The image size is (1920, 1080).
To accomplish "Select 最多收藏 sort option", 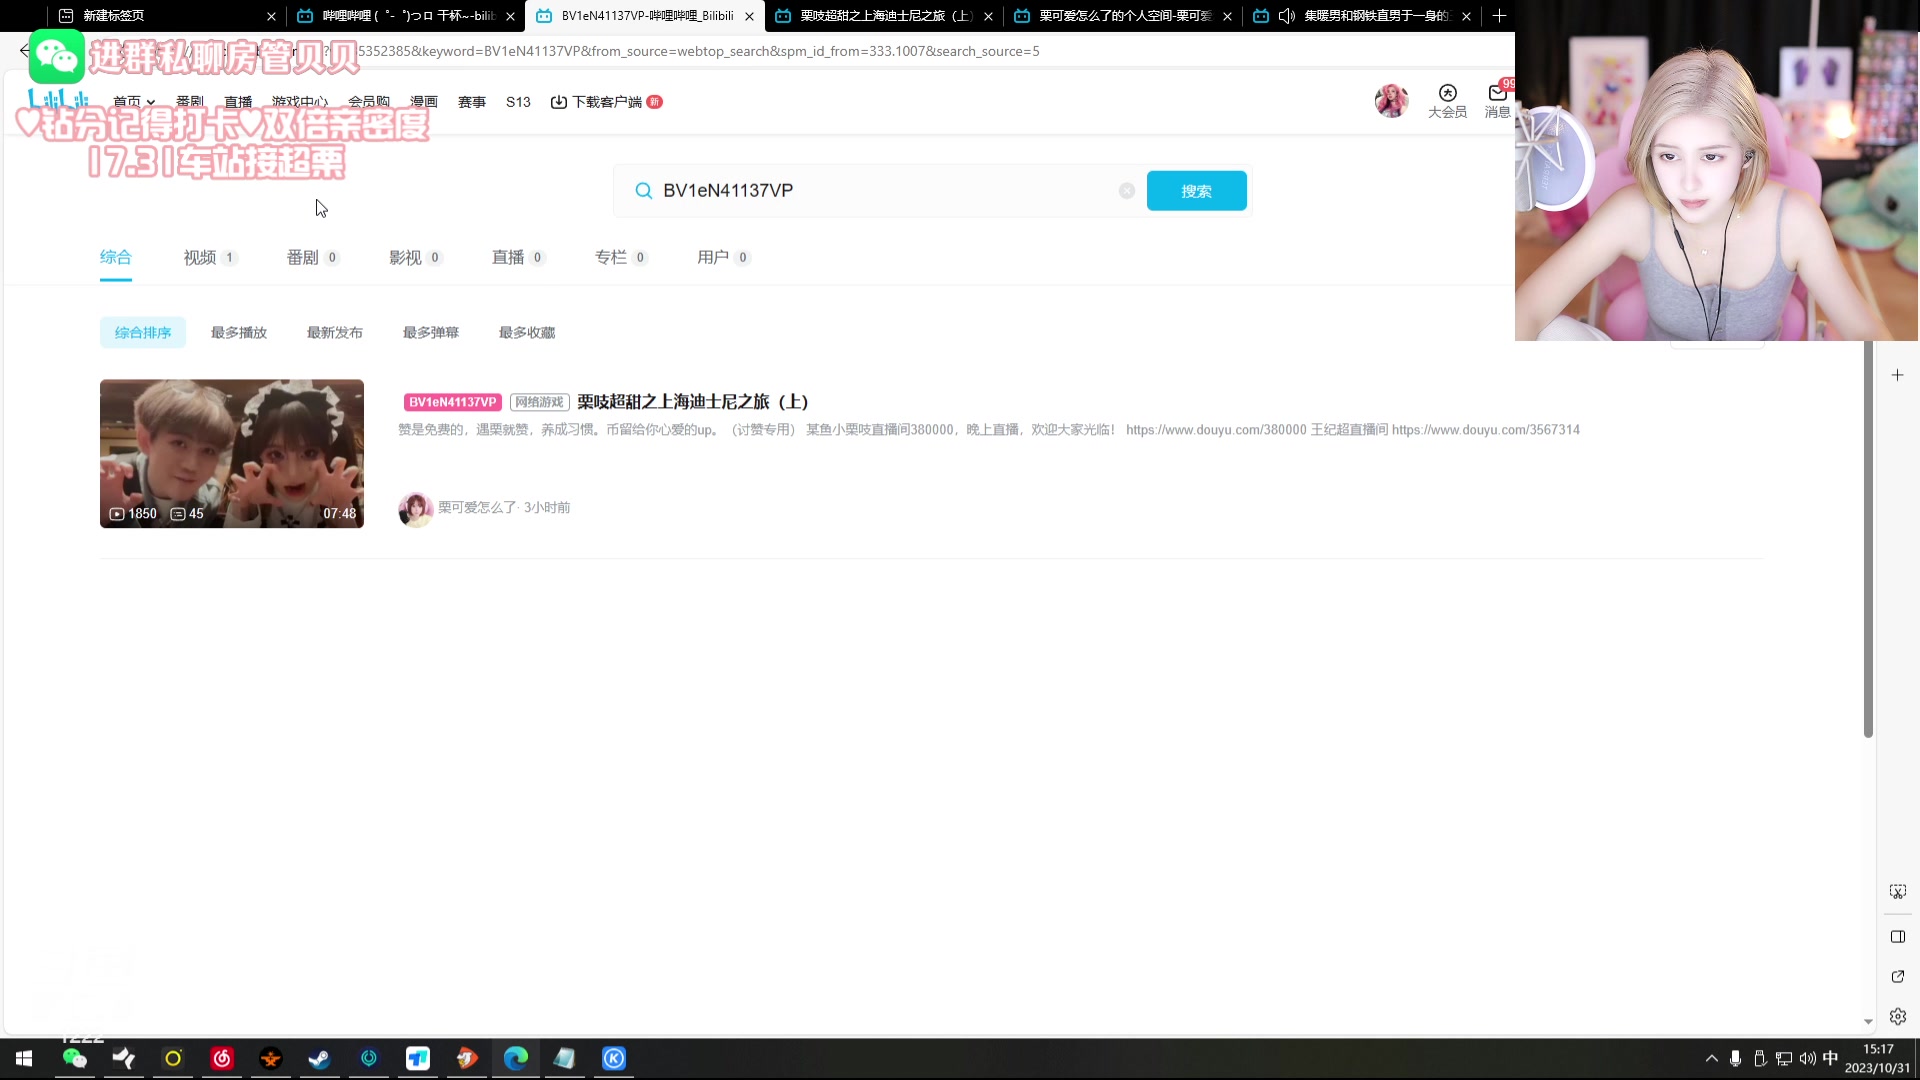I will point(527,333).
